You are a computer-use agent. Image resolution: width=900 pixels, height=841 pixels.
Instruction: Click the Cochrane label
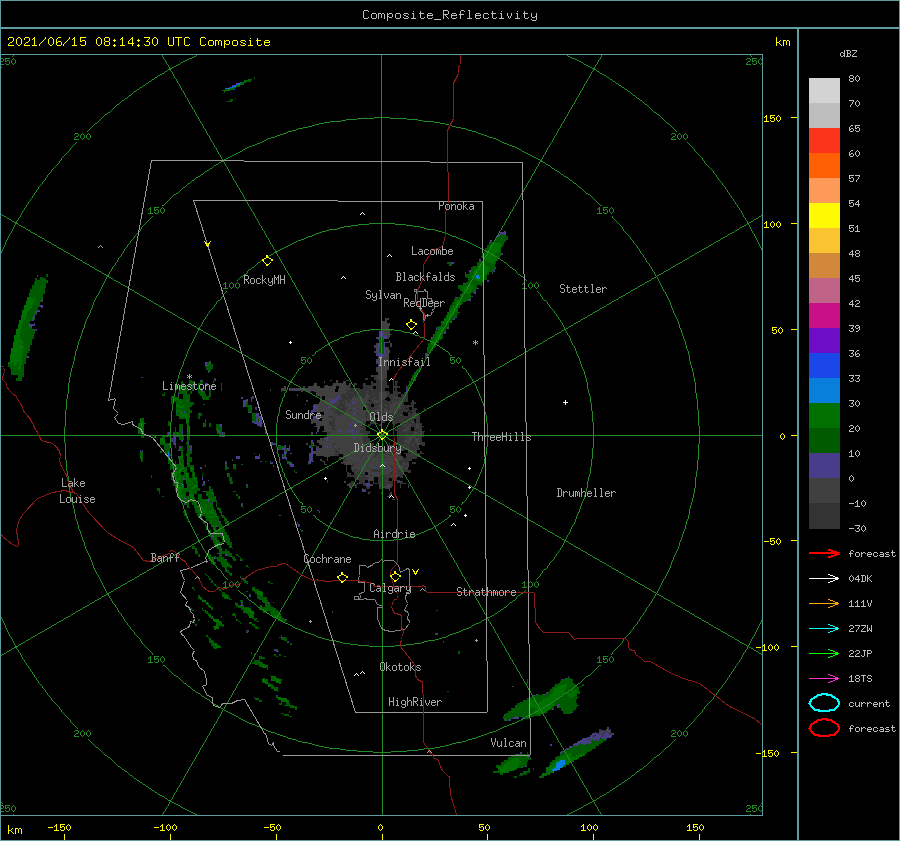327,559
